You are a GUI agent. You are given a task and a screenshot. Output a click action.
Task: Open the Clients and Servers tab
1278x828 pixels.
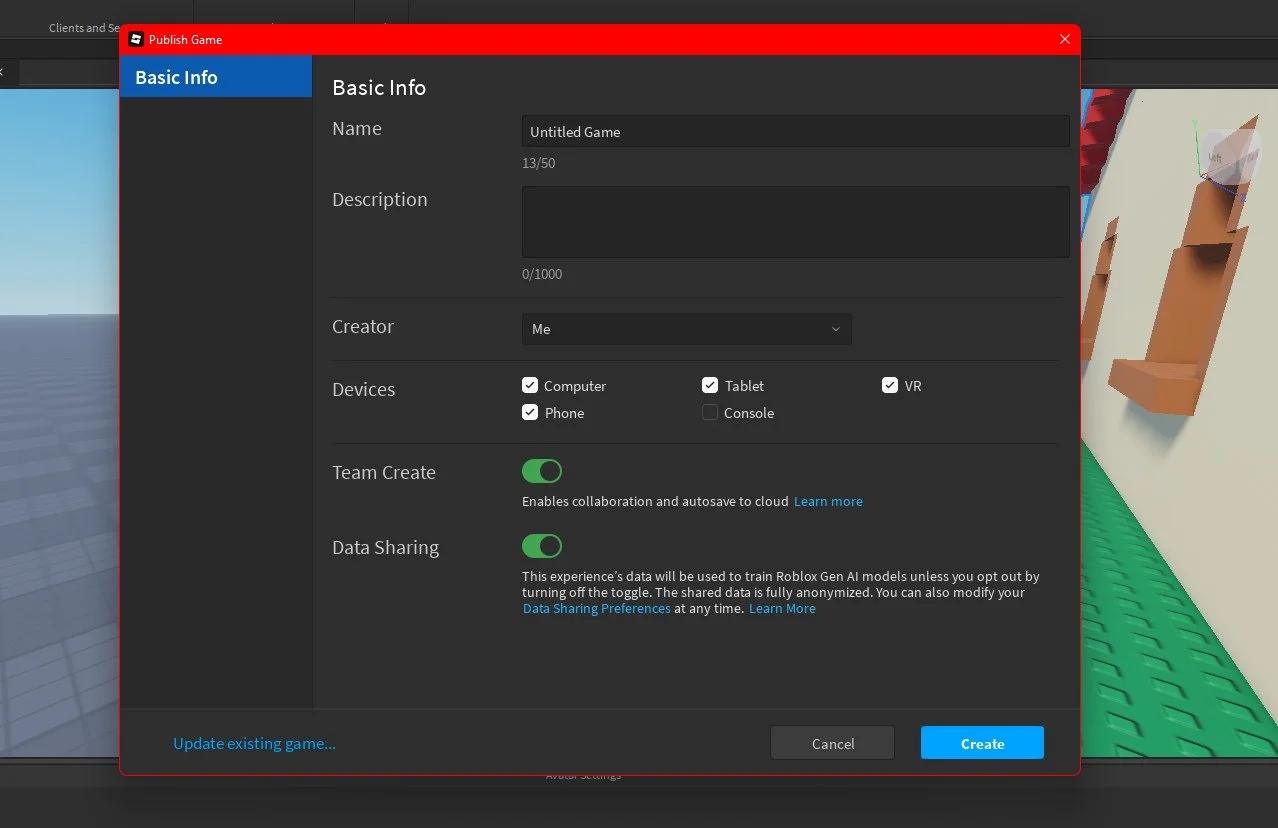tap(85, 28)
